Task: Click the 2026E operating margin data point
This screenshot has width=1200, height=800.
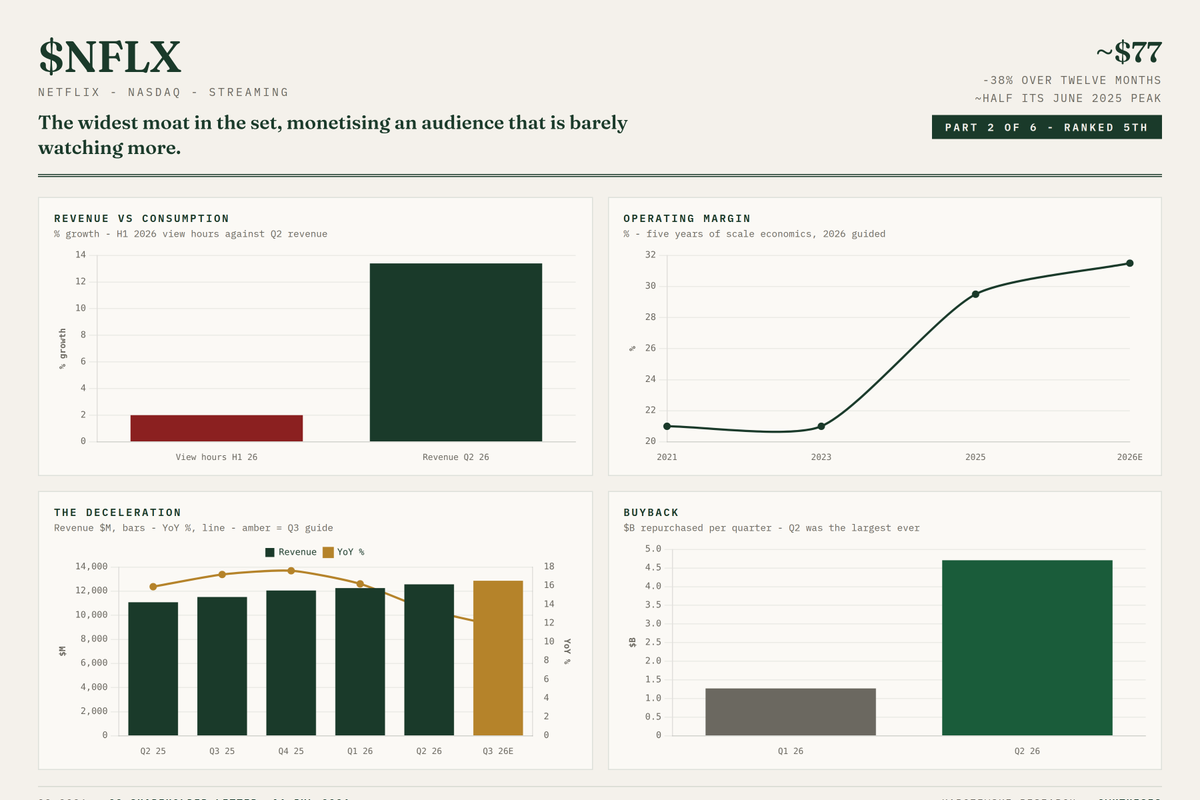Action: (x=1129, y=263)
